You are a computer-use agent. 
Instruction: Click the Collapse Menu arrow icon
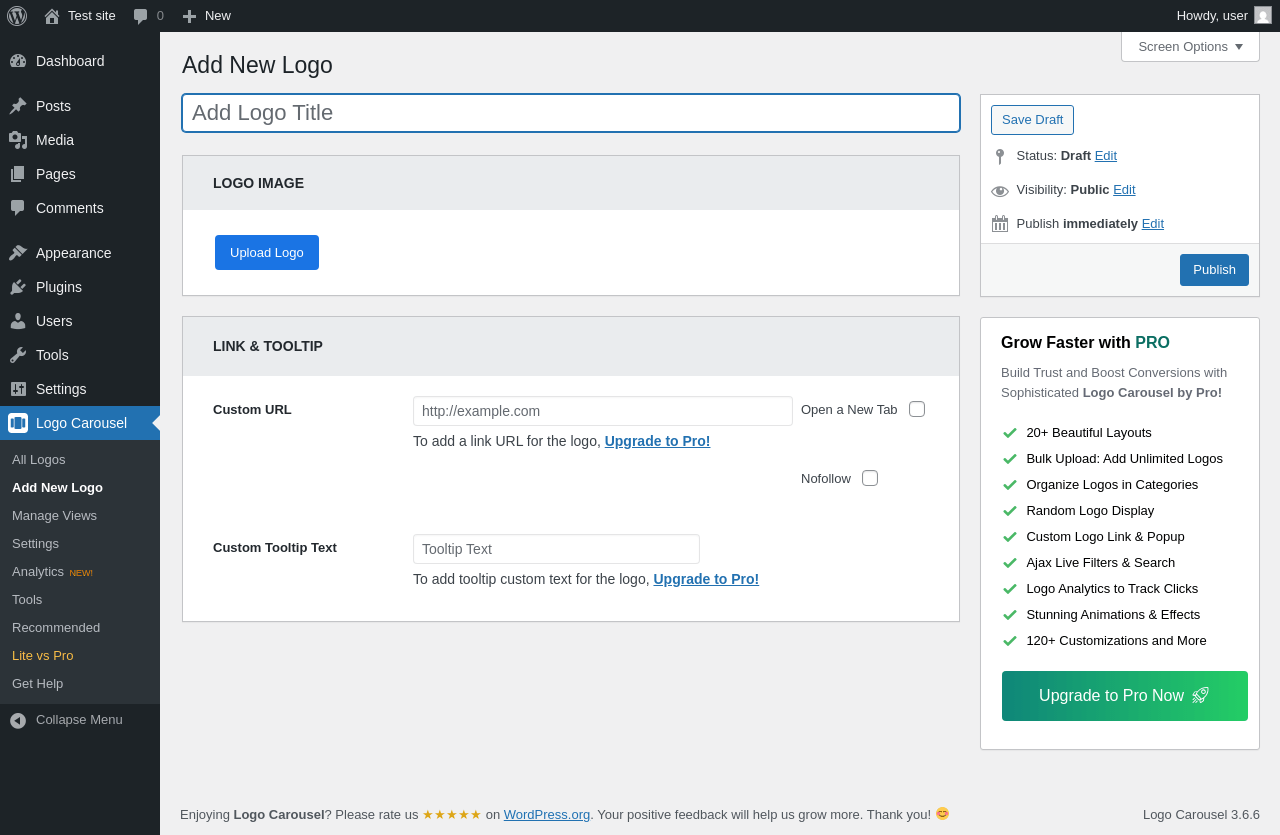point(18,720)
